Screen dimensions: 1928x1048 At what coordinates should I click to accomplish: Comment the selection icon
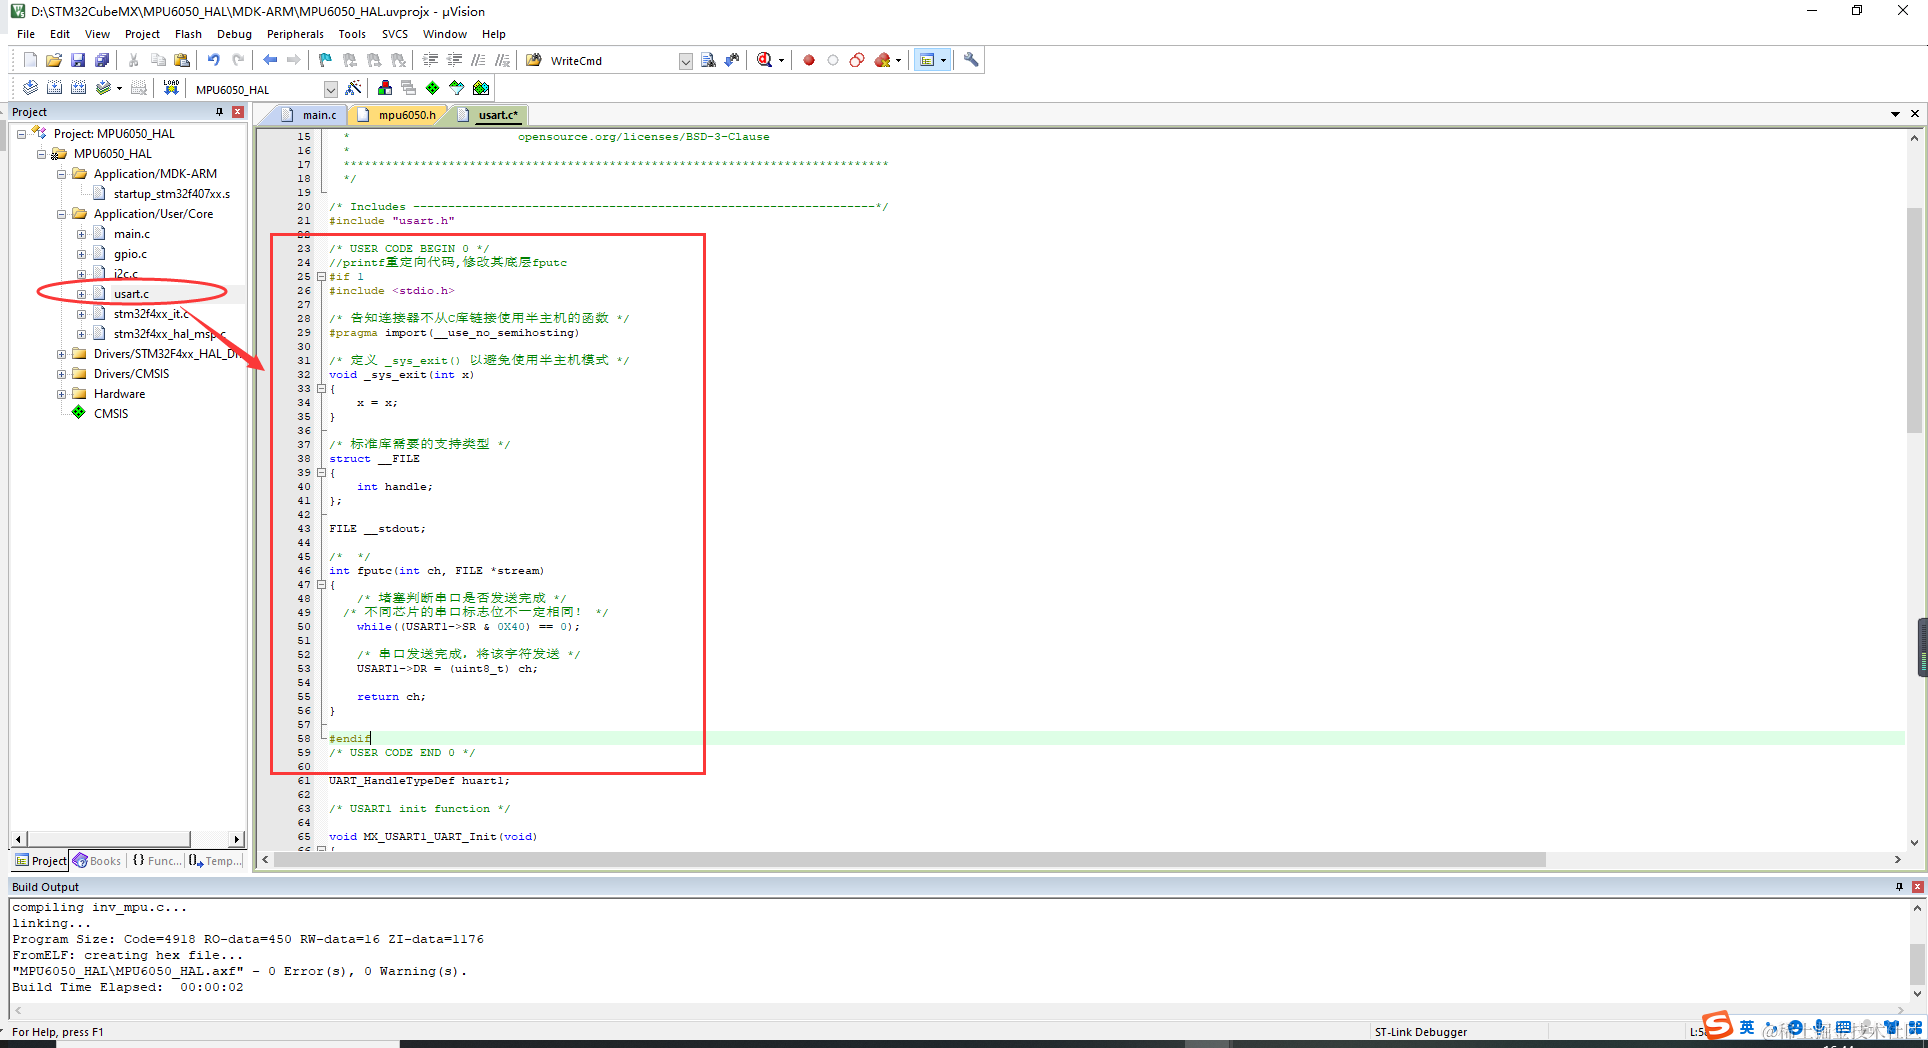(478, 60)
